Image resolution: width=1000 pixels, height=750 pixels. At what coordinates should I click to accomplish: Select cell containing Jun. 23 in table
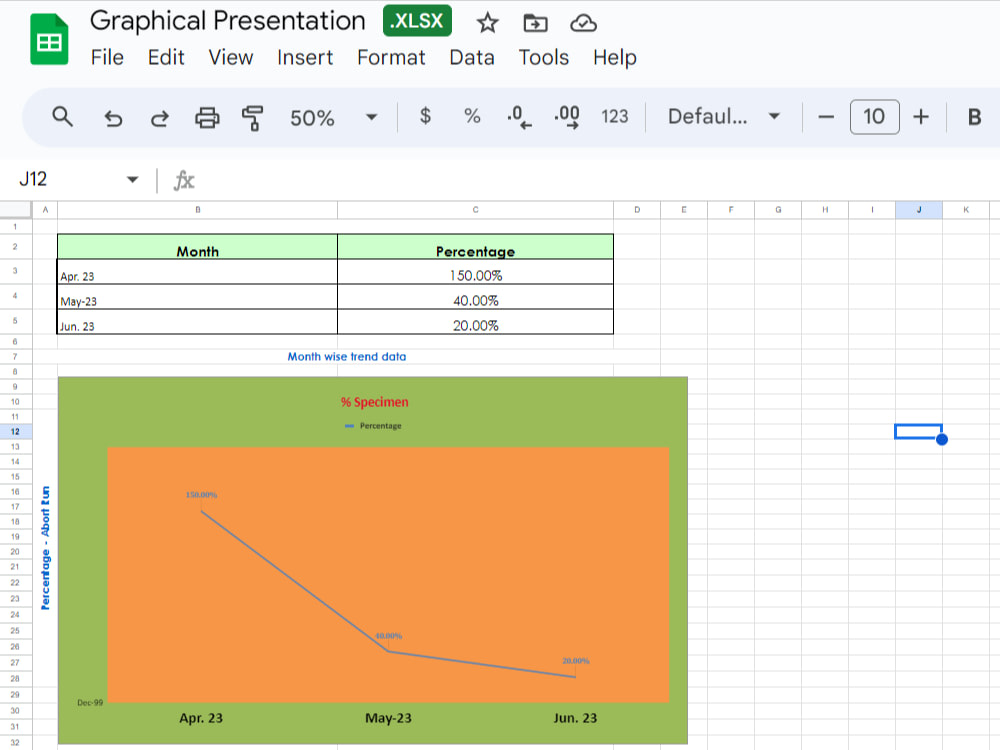pos(197,322)
